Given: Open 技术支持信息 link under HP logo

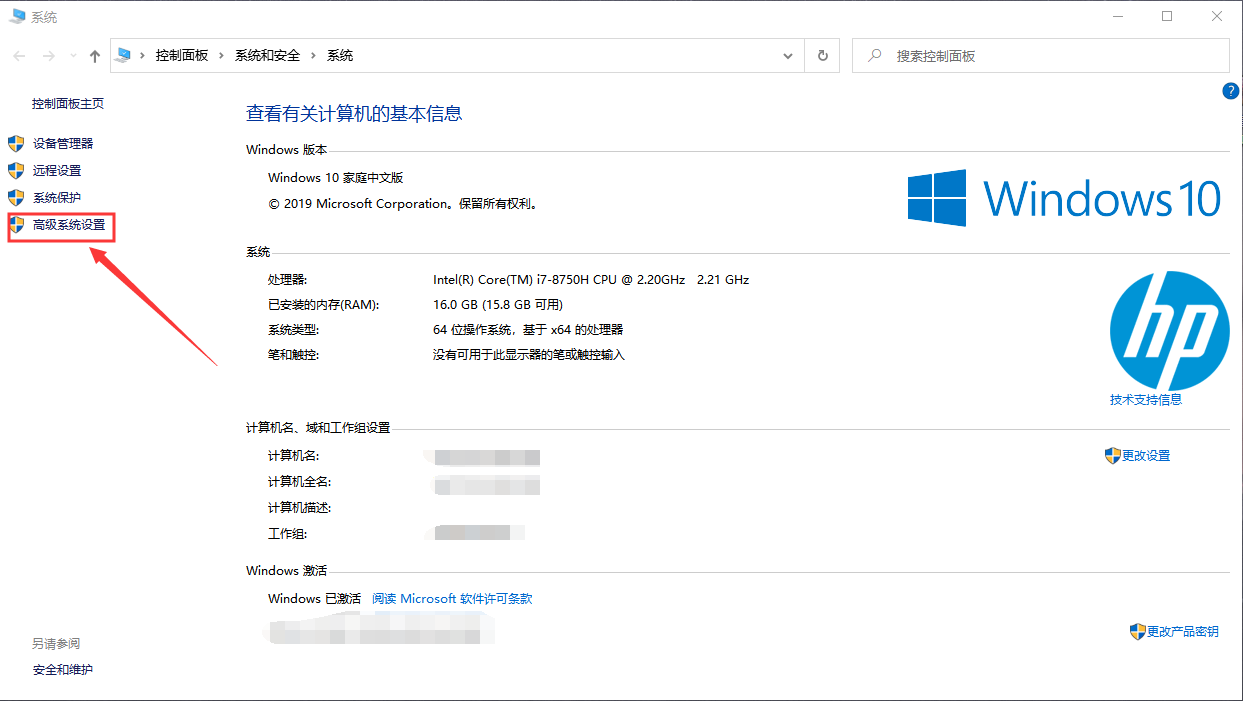Looking at the screenshot, I should point(1146,400).
